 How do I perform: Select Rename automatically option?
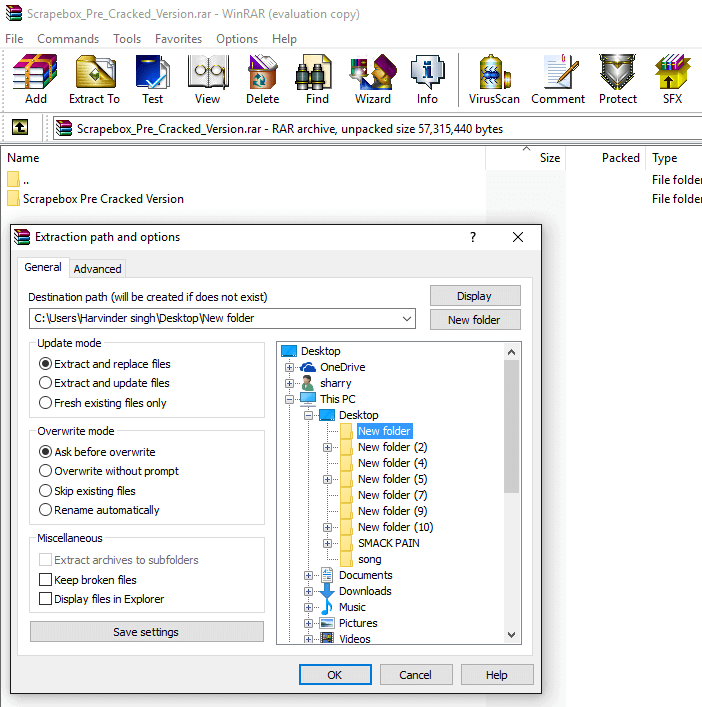(45, 510)
